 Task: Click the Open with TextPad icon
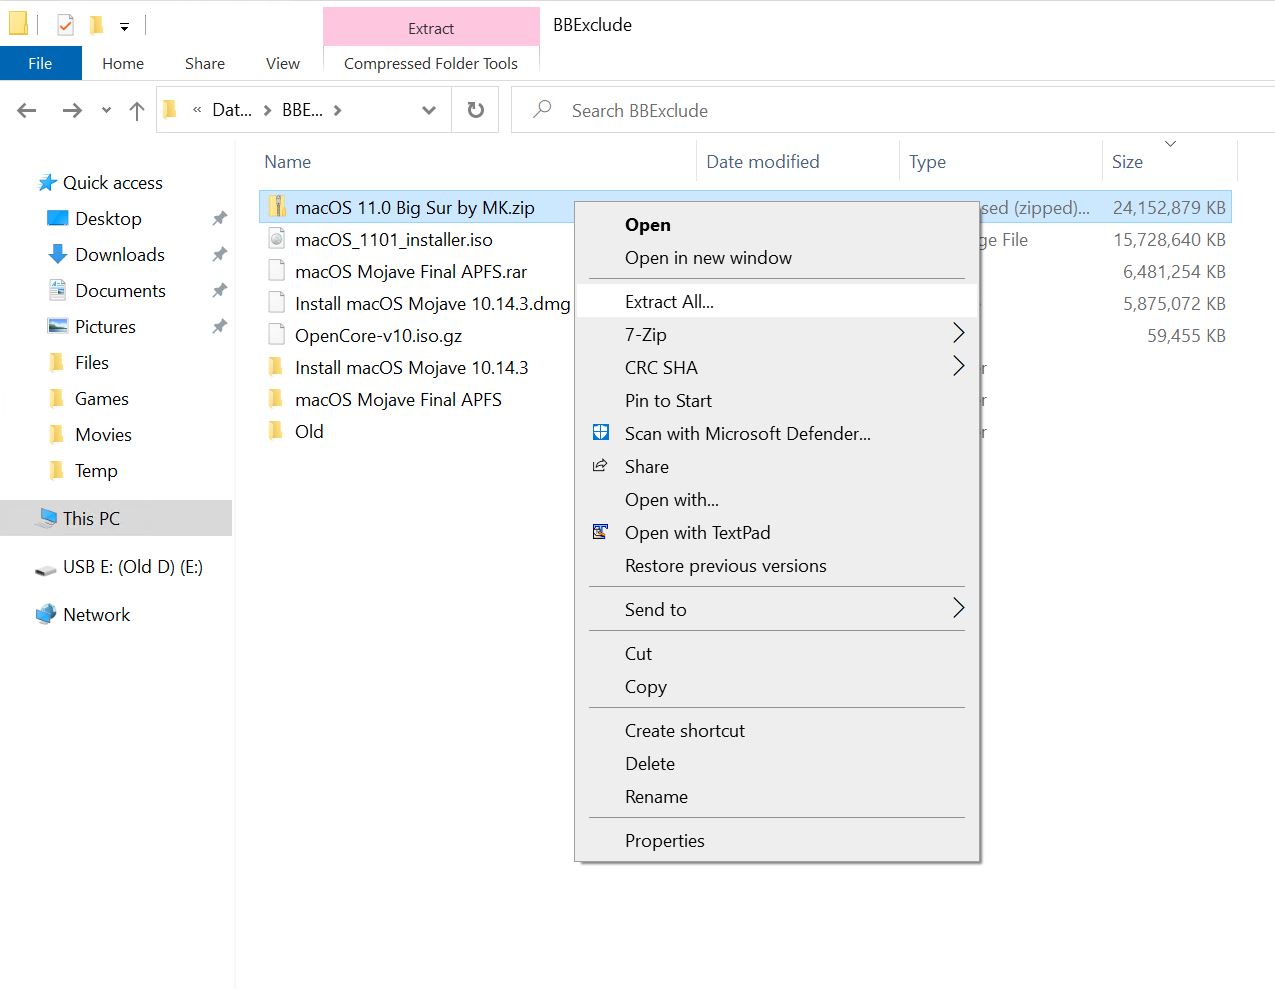[601, 532]
